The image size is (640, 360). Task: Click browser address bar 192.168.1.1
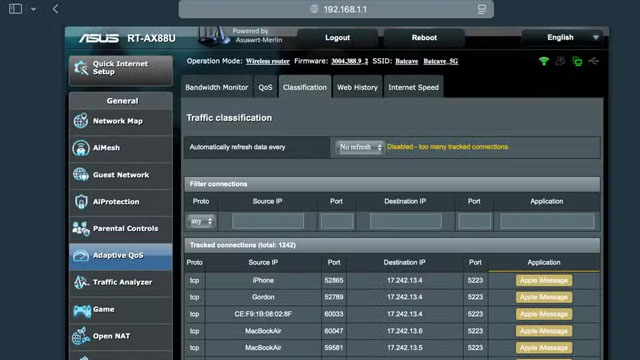[x=336, y=9]
